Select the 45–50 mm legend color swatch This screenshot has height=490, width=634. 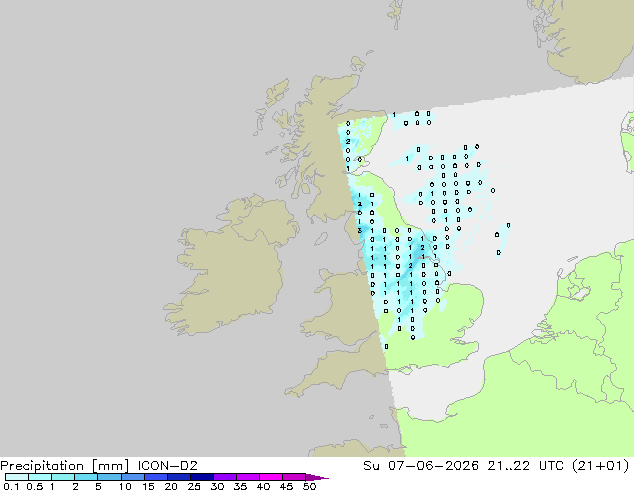click(294, 477)
